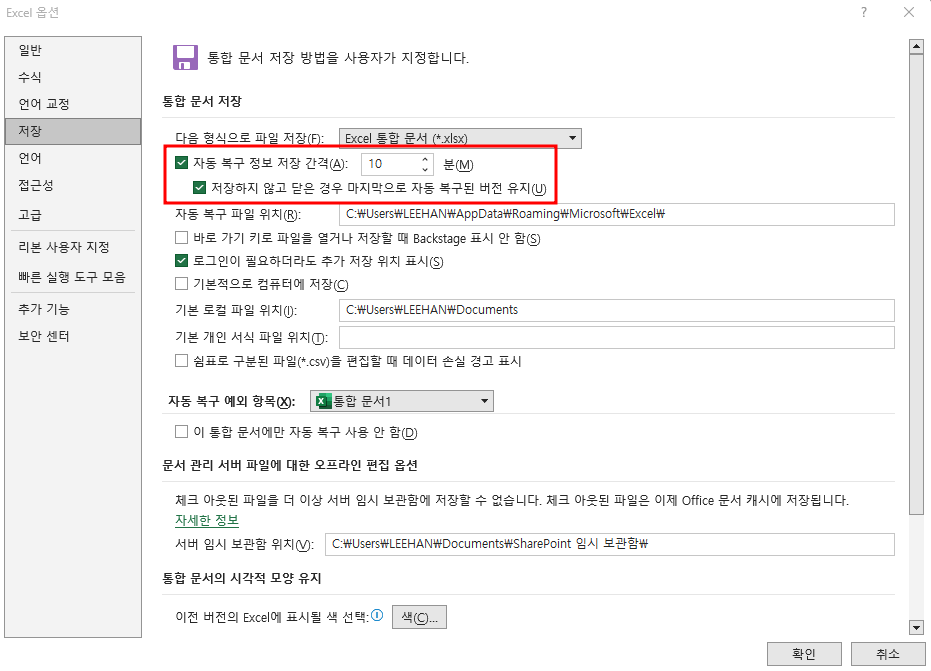
Task: Click the scrollbar up arrow
Action: point(916,46)
